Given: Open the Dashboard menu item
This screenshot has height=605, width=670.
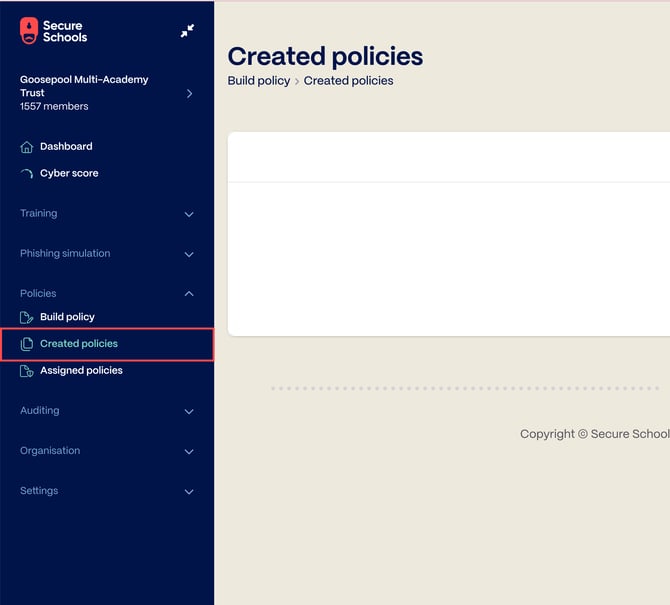Looking at the screenshot, I should [x=66, y=147].
